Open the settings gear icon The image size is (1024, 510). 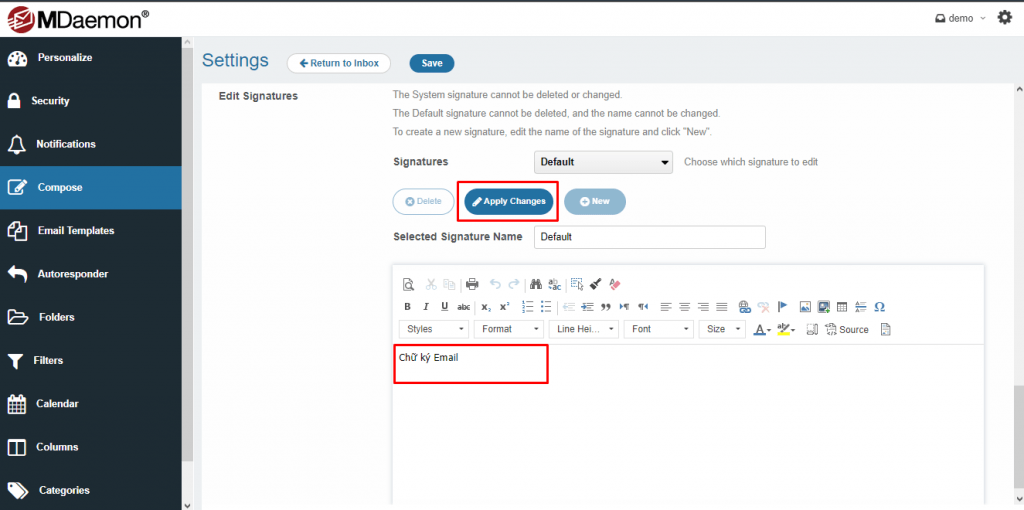coord(1005,18)
